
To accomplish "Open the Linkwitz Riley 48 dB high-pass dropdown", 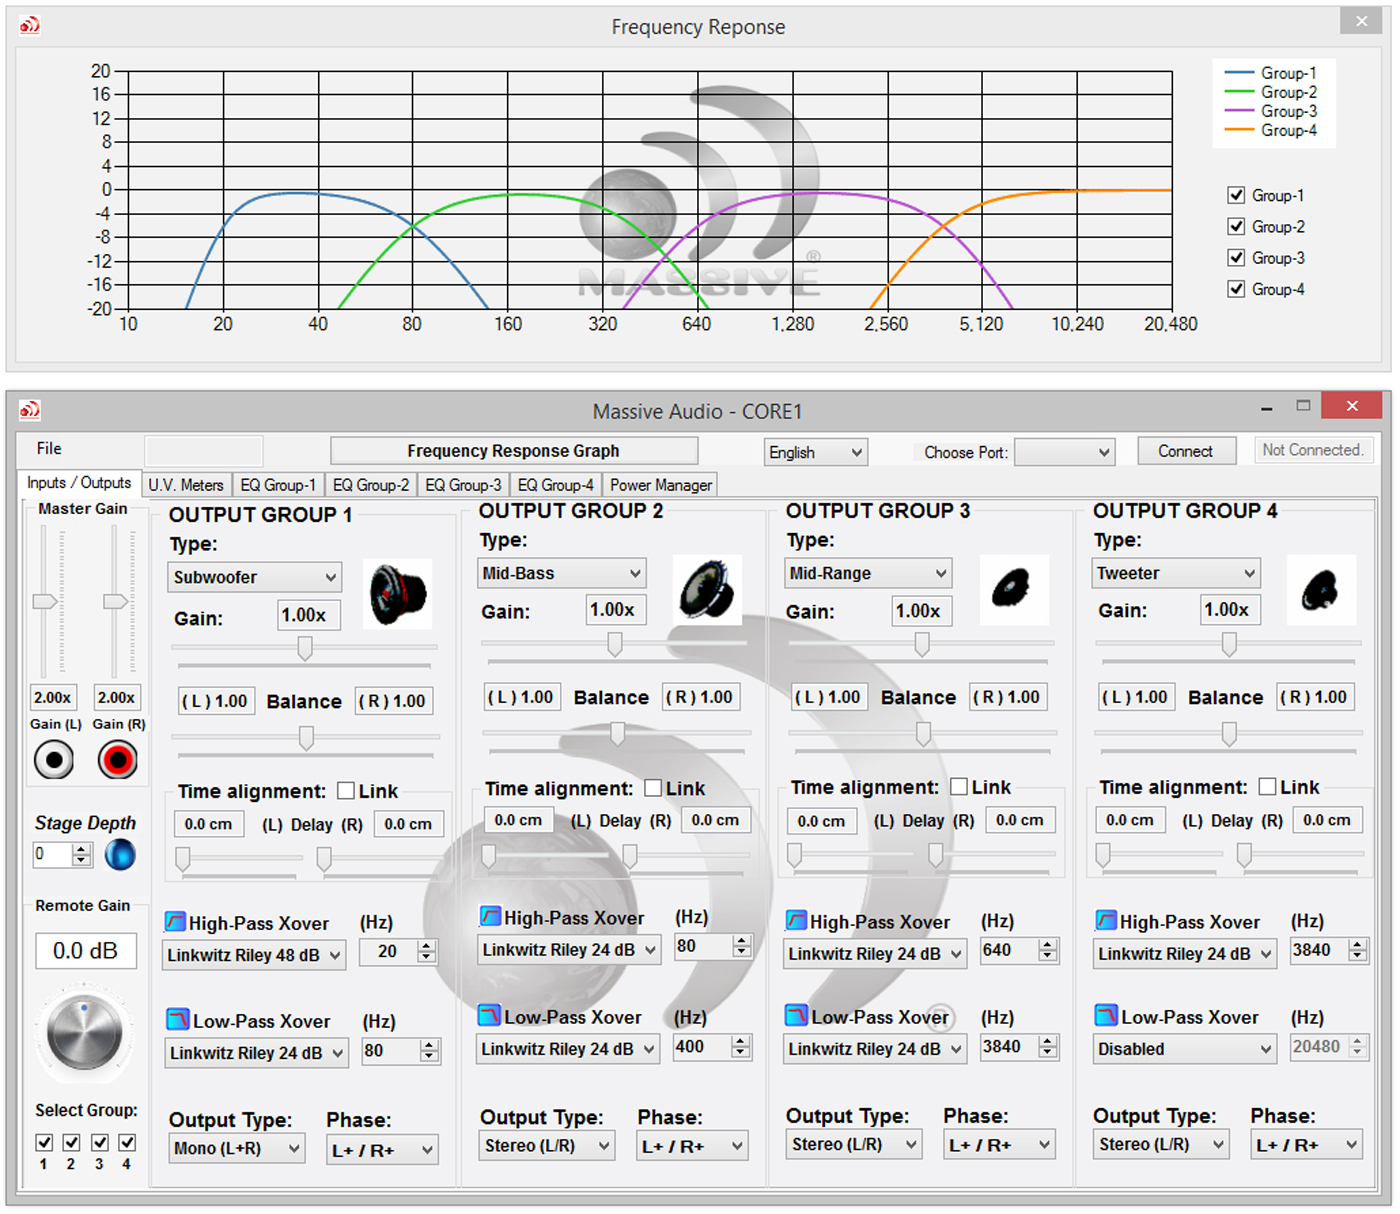I will click(254, 955).
